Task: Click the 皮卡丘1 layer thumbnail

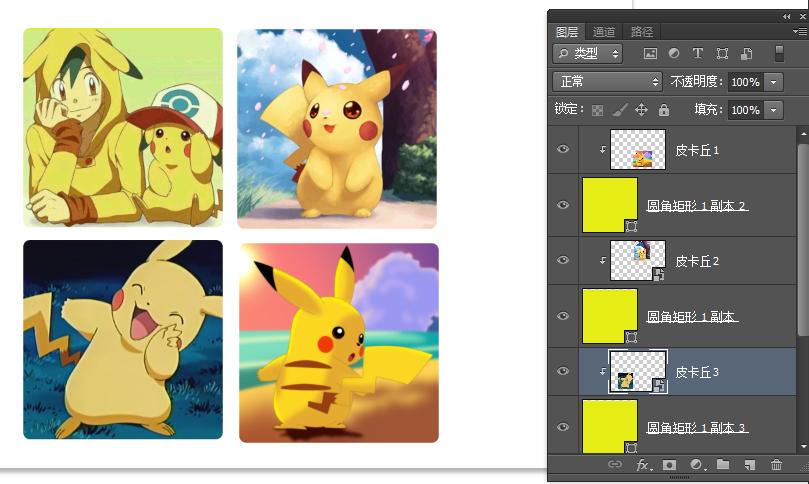Action: [638, 150]
